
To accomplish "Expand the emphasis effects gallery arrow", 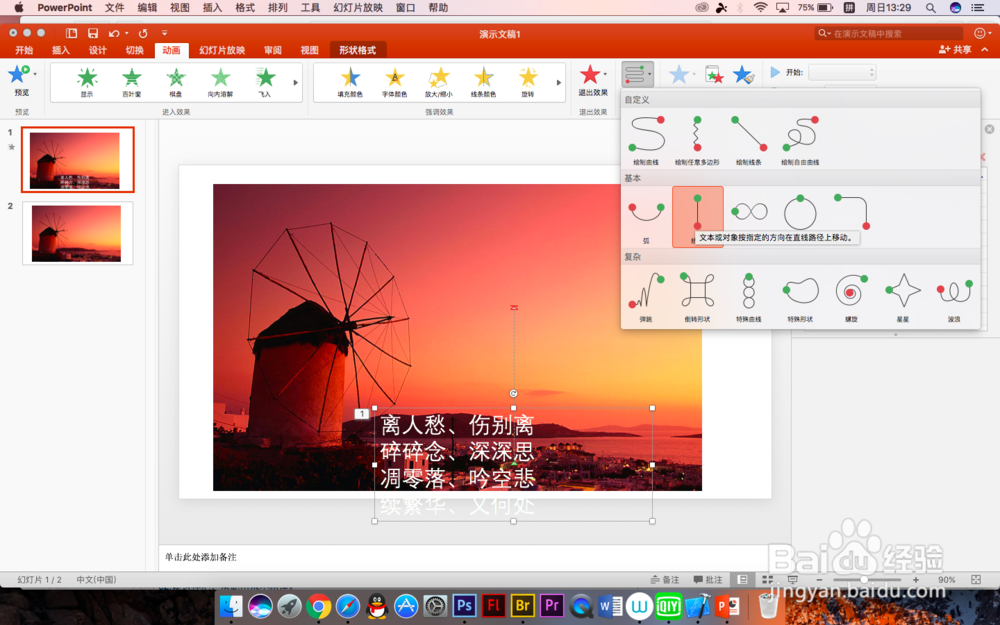I will pyautogui.click(x=559, y=82).
